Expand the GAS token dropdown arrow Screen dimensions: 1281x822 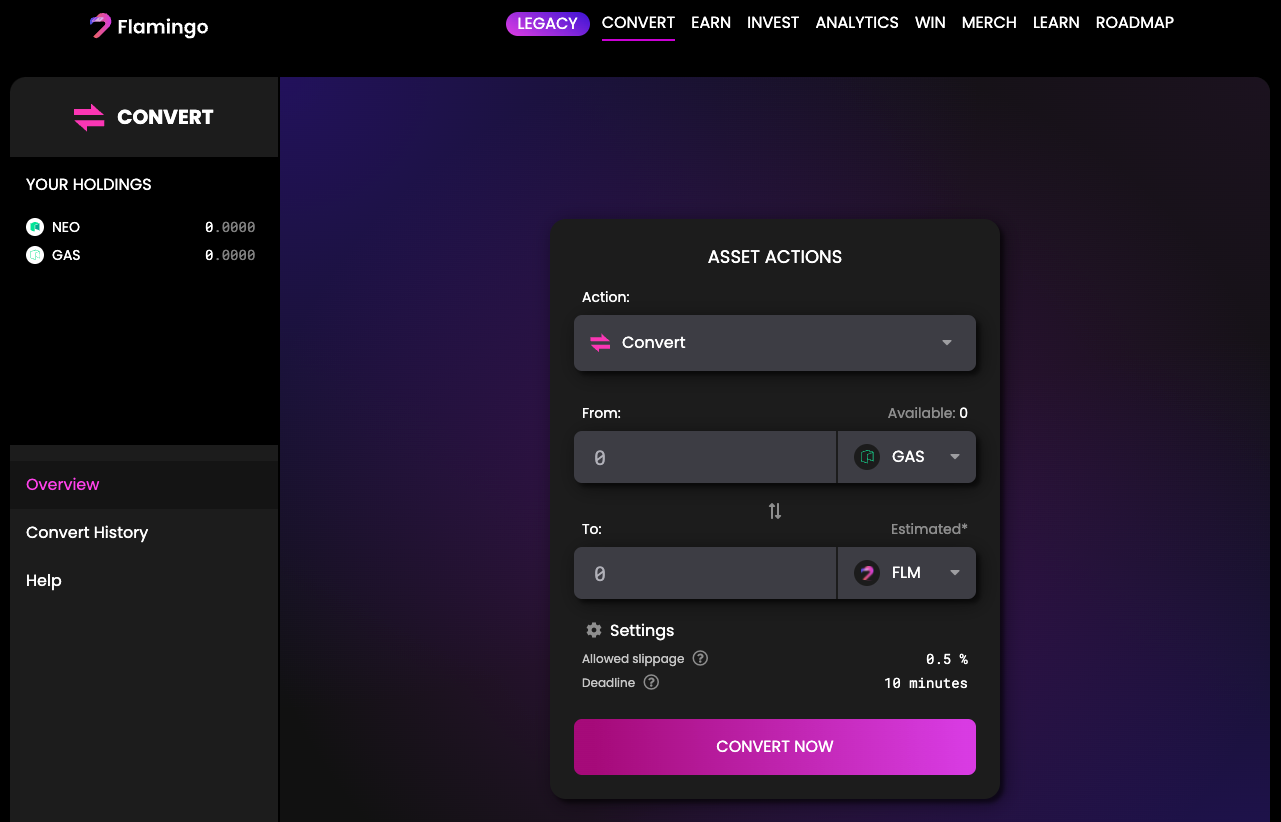pyautogui.click(x=955, y=457)
